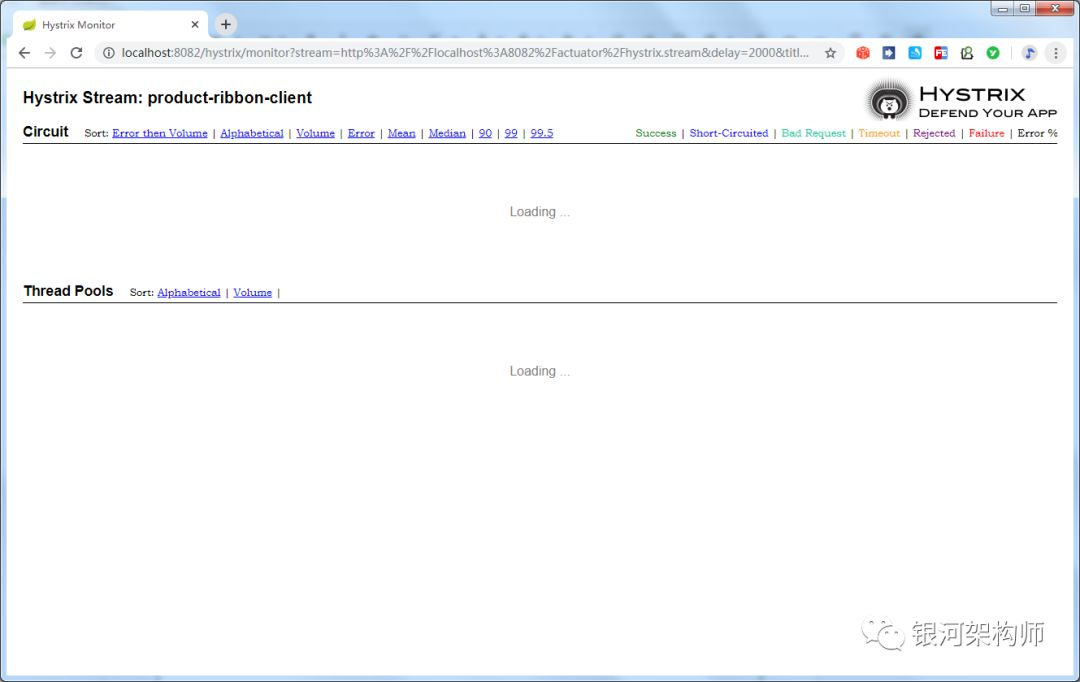Sort circuits by Mean

(402, 134)
